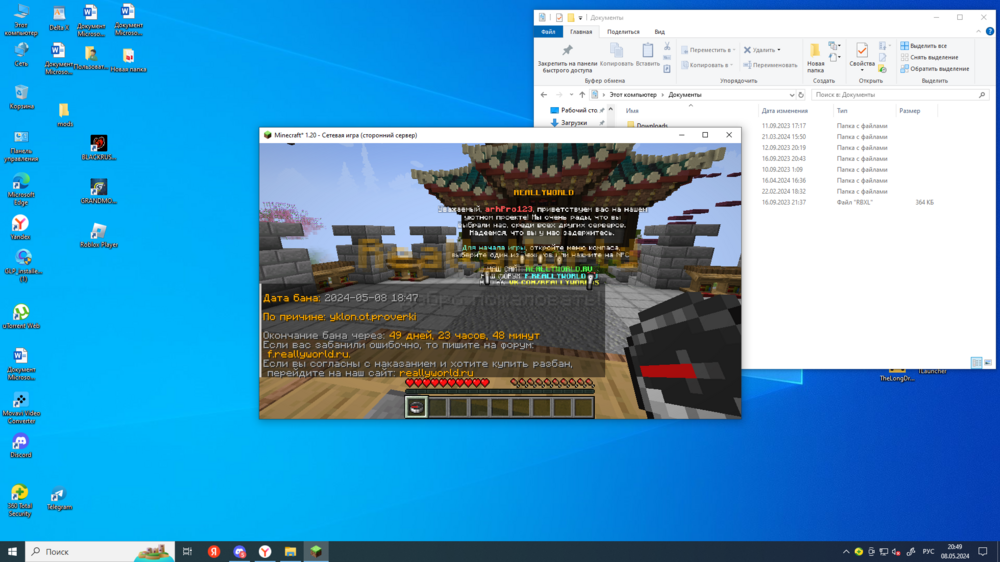This screenshot has width=1000, height=562.
Task: Click Выделить все in Explorer ribbon
Action: pos(923,46)
